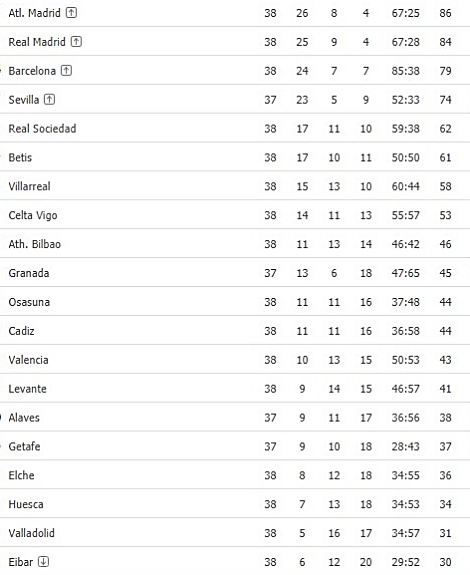Open Valencia team page
Viewport: 470px width, 575px height.
click(x=28, y=360)
